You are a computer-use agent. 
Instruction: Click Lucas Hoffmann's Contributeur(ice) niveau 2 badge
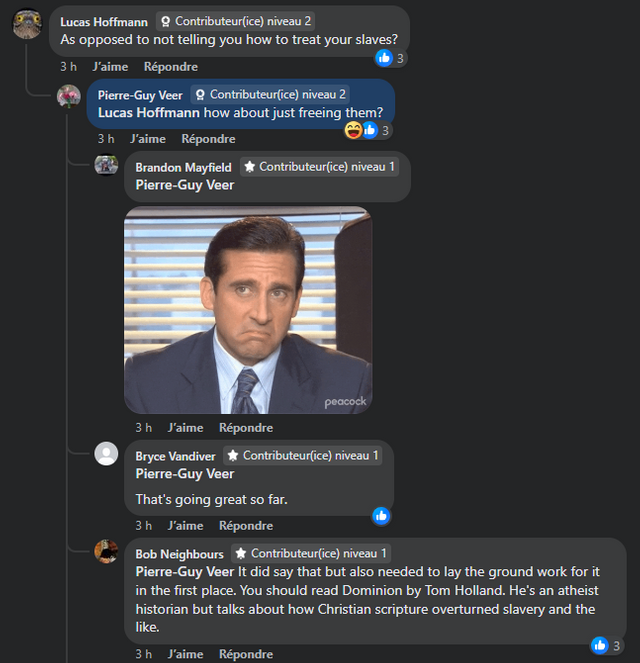tap(236, 21)
